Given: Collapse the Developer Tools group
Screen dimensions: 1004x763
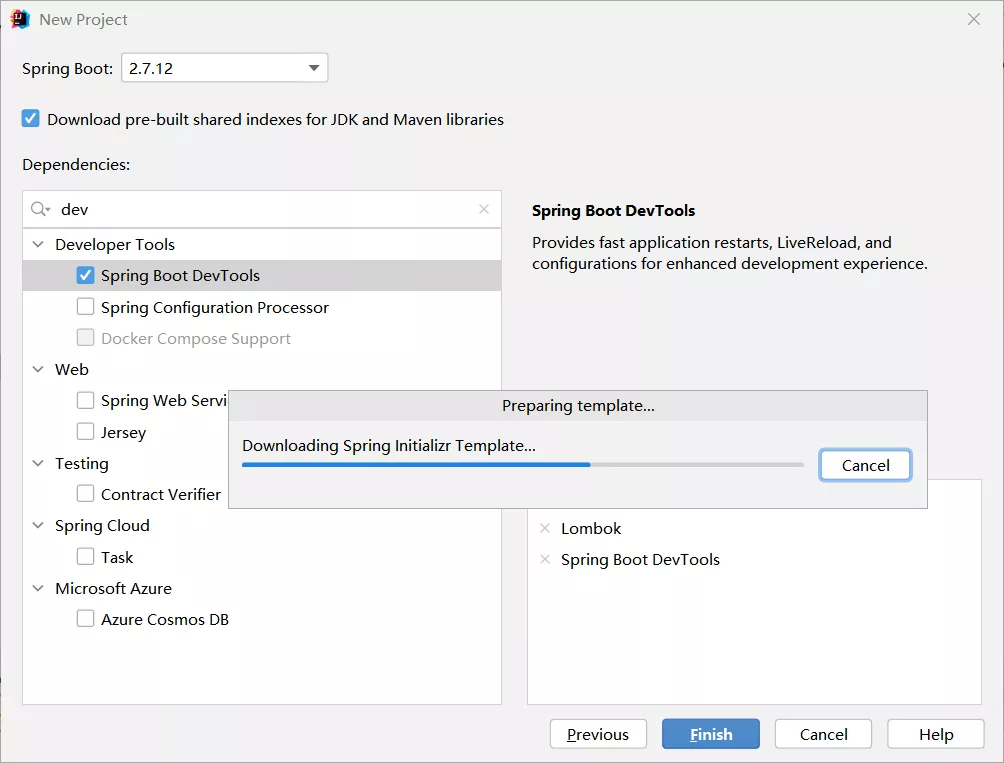Looking at the screenshot, I should (x=38, y=244).
